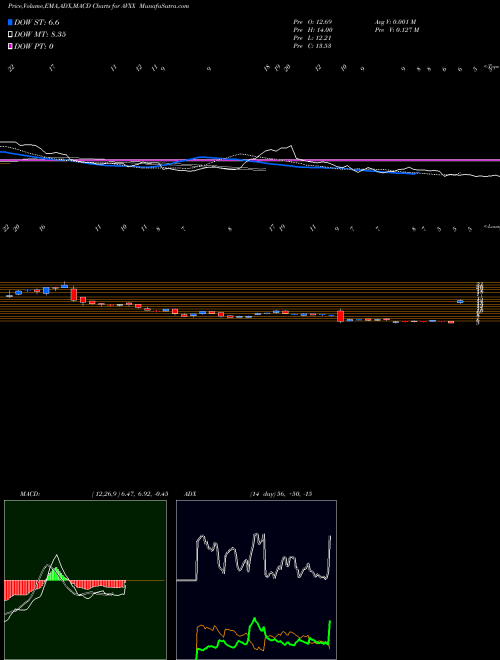Select the 'DOW MT: 8.33' legend label
Image resolution: width=500 pixels, height=660 pixels.
click(40, 35)
